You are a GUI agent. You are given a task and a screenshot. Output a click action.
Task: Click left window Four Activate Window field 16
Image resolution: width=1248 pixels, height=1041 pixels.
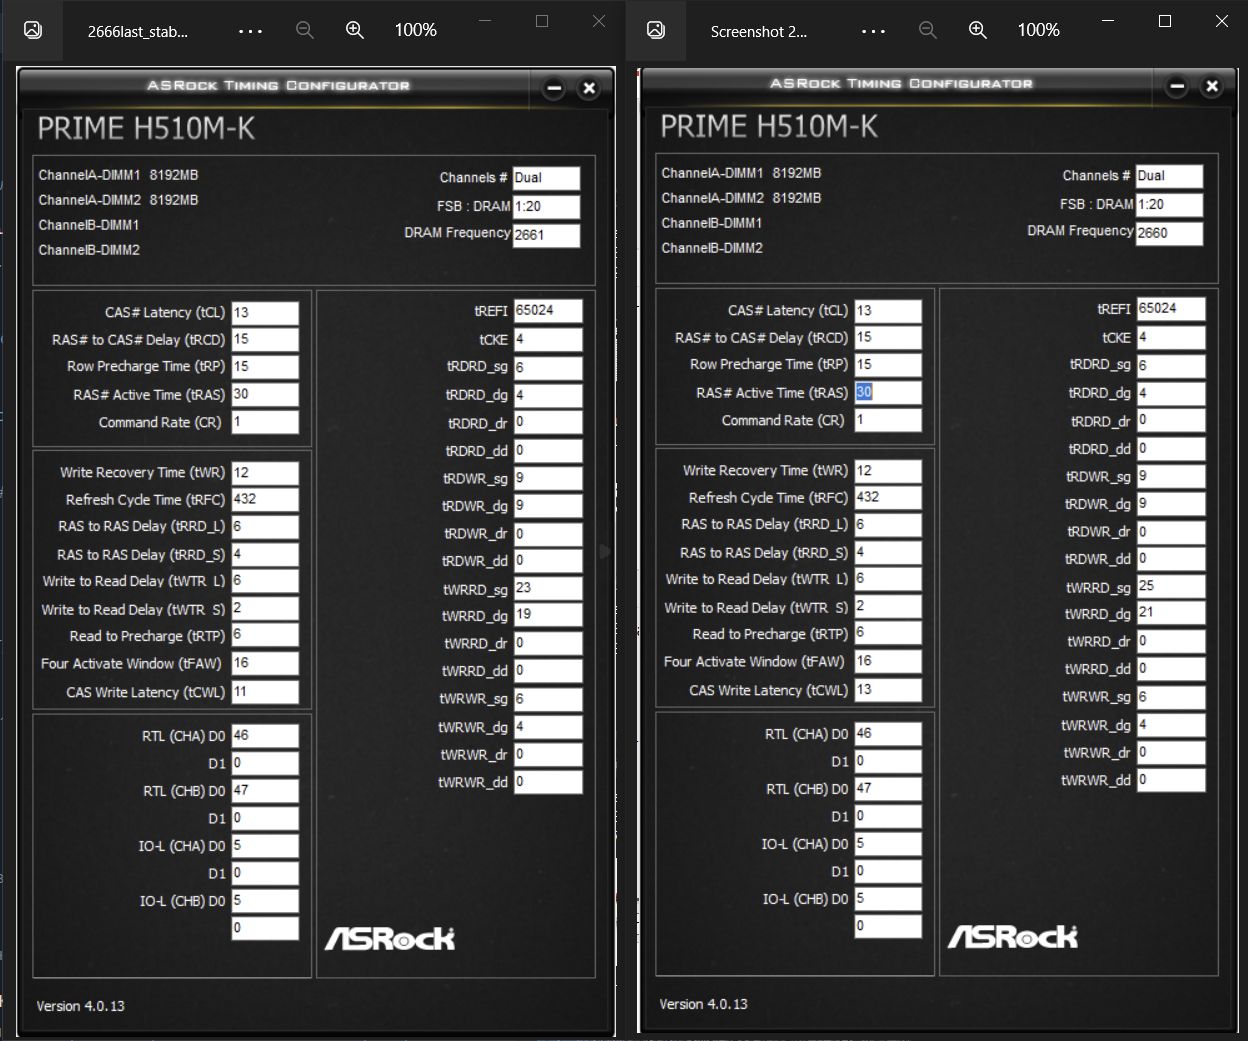click(x=265, y=663)
